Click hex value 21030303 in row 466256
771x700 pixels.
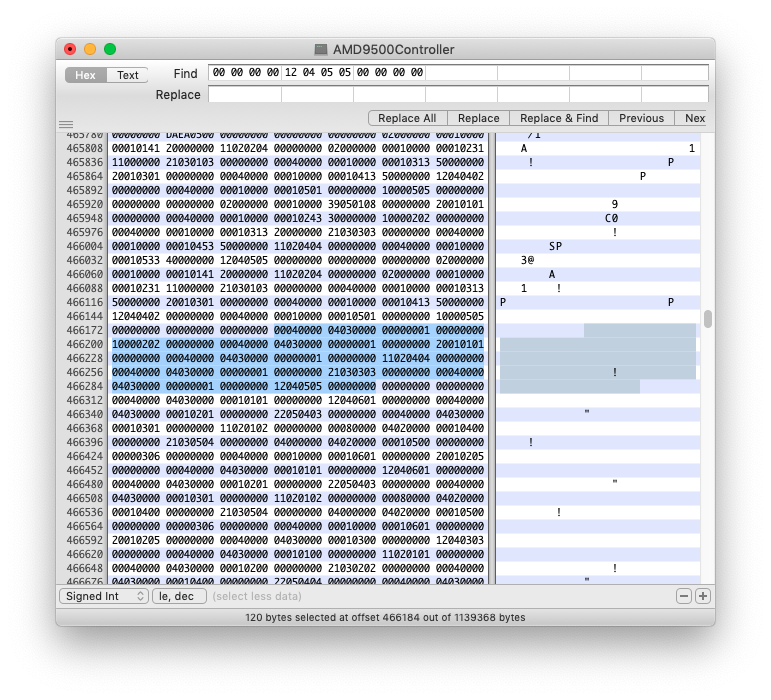click(x=352, y=372)
